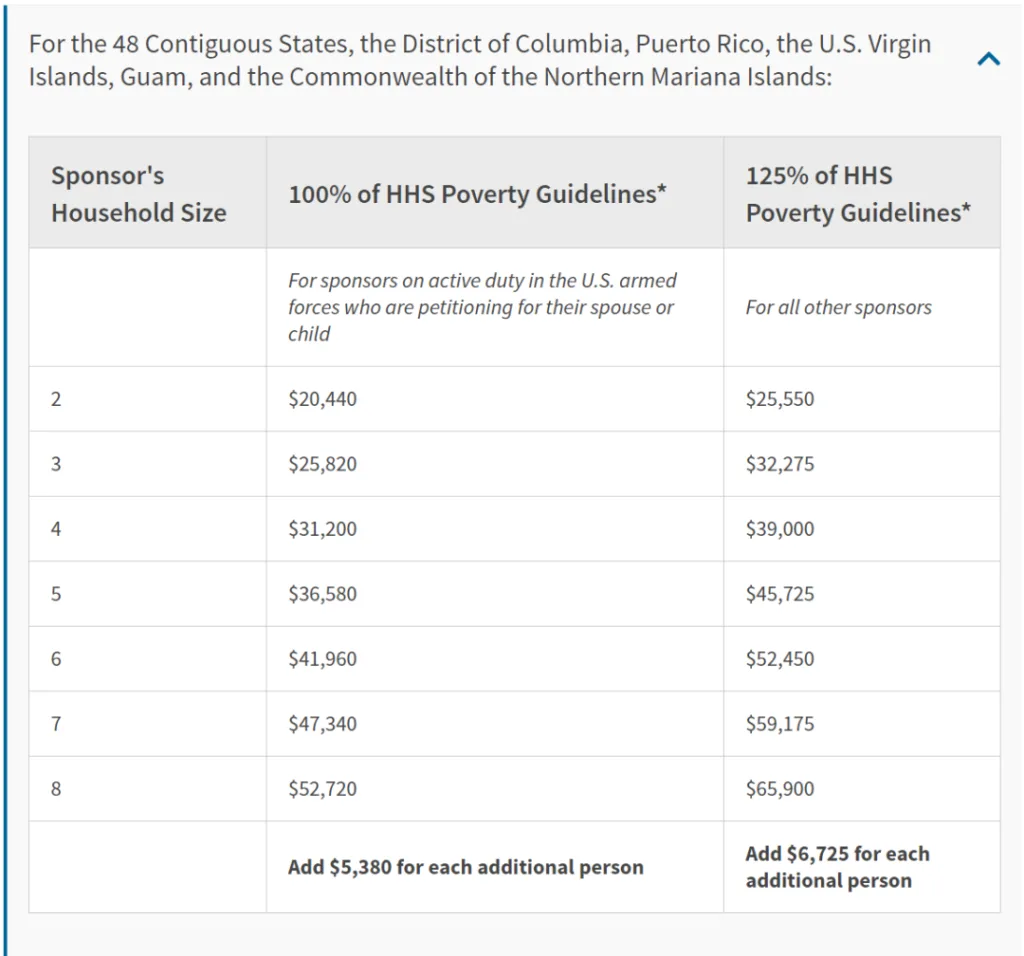This screenshot has width=1024, height=956.
Task: Click the $65,900 cell for household of 8
Action: click(780, 789)
